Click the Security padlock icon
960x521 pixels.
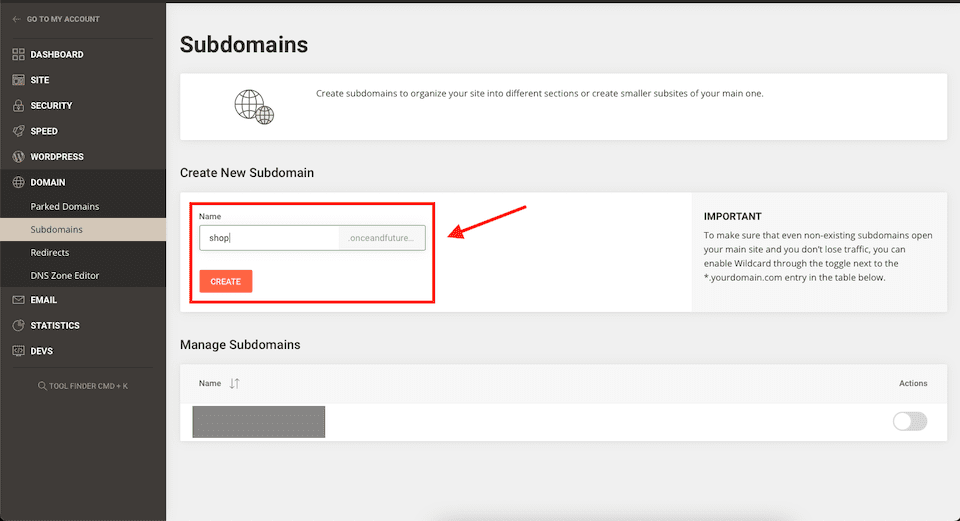[x=18, y=105]
